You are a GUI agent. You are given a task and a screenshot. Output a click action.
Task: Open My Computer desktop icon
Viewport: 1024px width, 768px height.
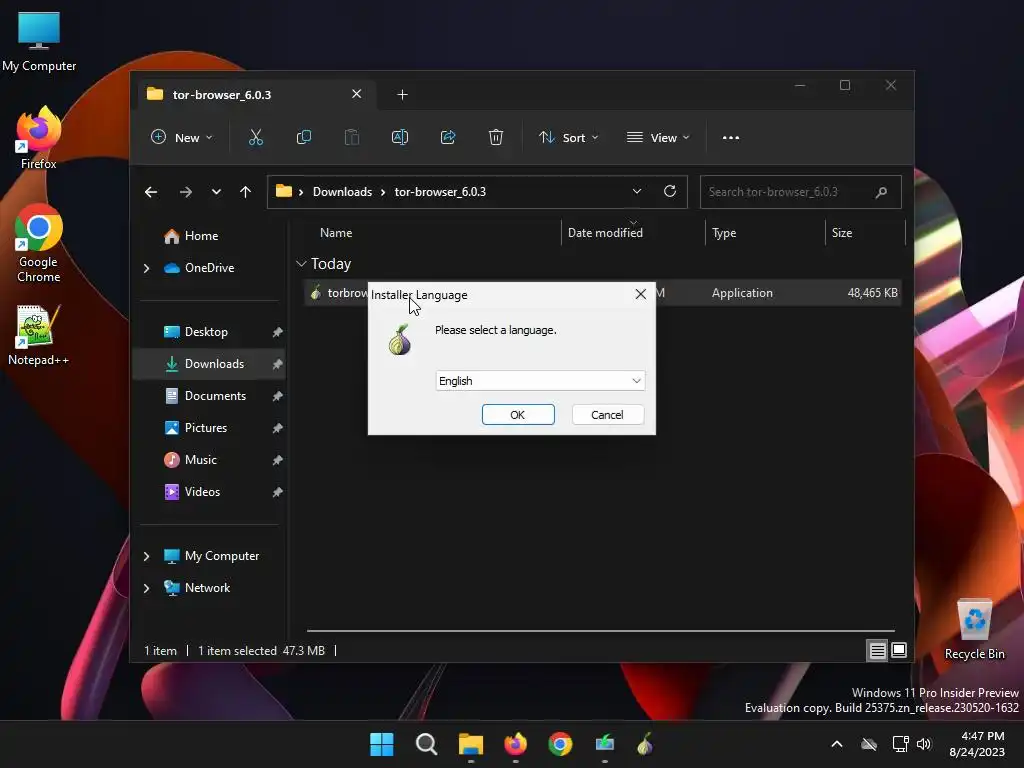[39, 42]
